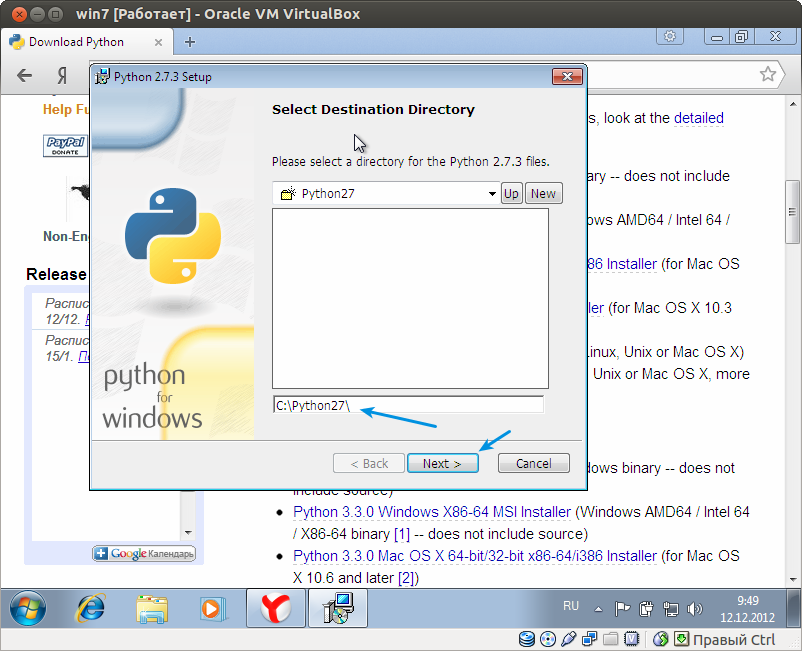Open browser settings gear icon
The height and width of the screenshot is (651, 802).
click(670, 36)
